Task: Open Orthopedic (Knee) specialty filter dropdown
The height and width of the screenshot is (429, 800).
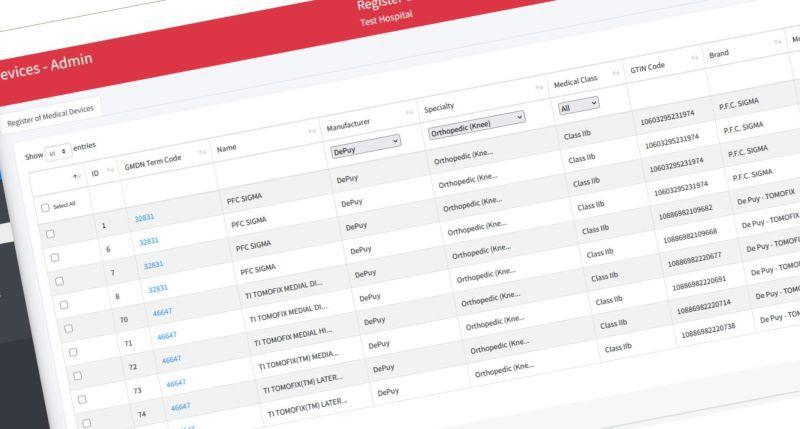Action: tap(476, 118)
